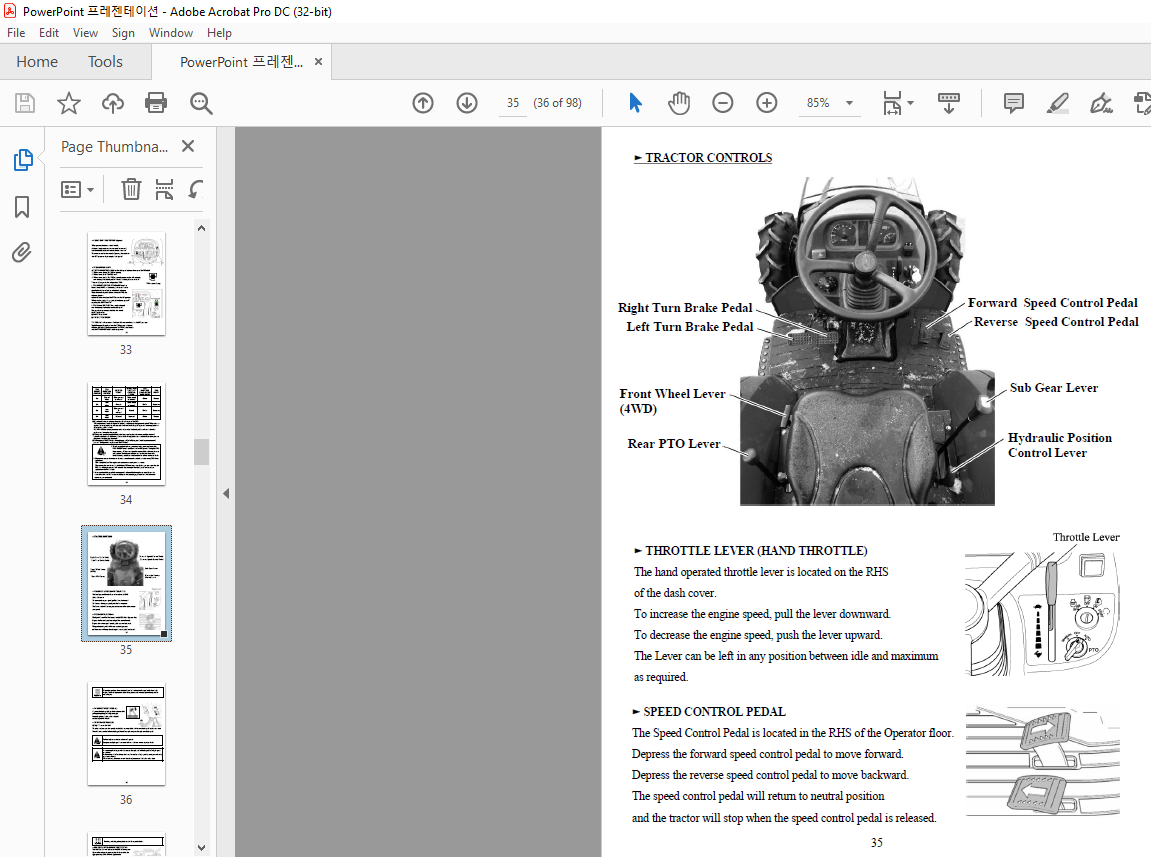Viewport: 1151px width, 857px height.
Task: Open the Bookmarks sidebar icon
Action: coord(22,206)
